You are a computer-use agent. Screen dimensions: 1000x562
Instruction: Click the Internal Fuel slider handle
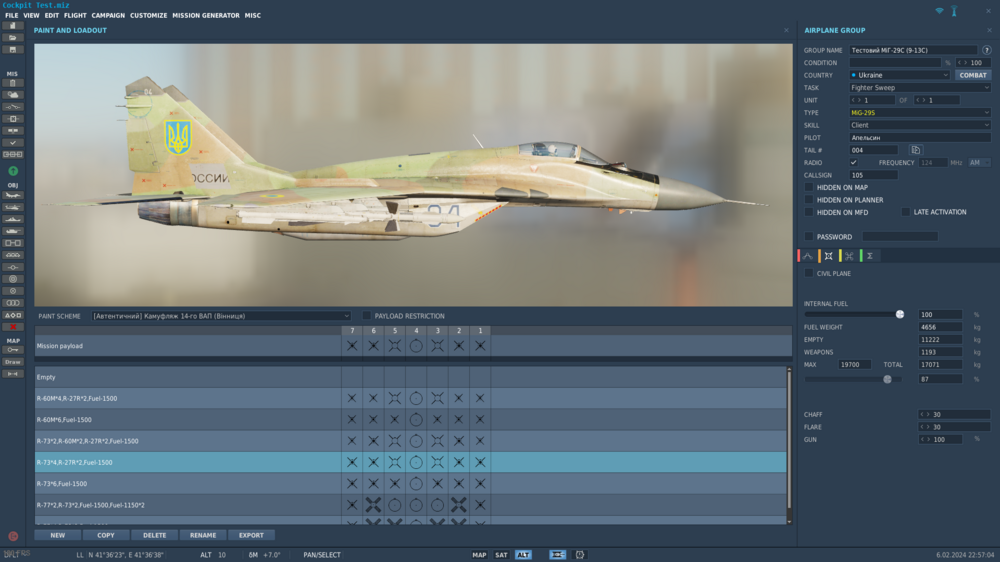(900, 314)
